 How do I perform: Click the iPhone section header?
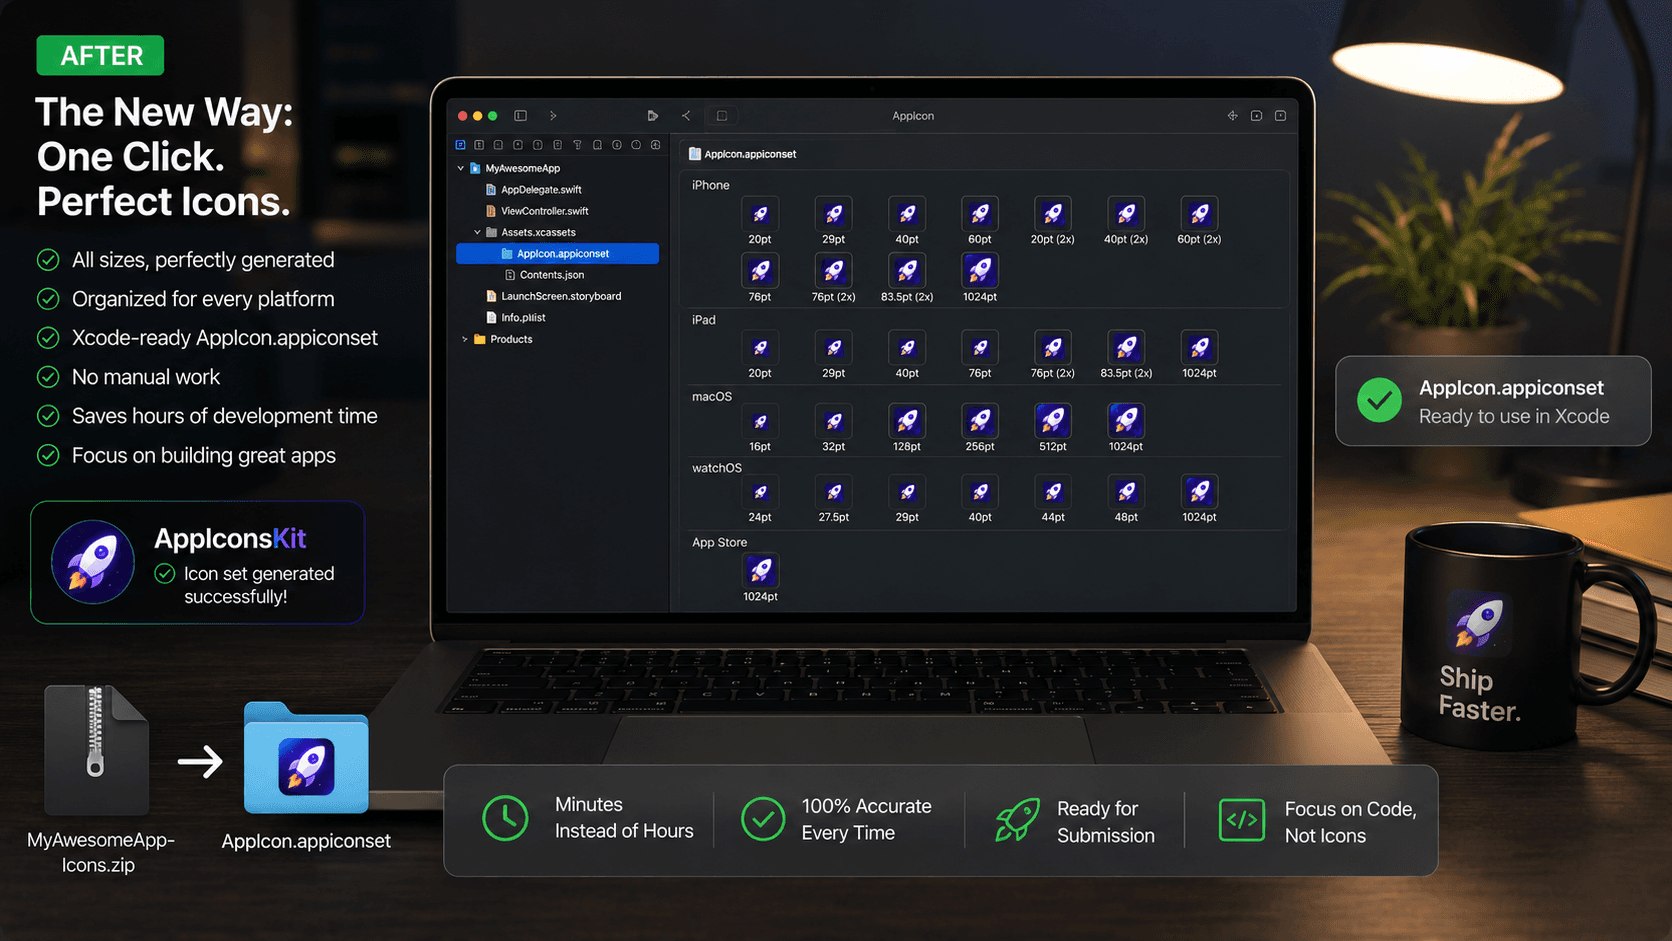711,185
